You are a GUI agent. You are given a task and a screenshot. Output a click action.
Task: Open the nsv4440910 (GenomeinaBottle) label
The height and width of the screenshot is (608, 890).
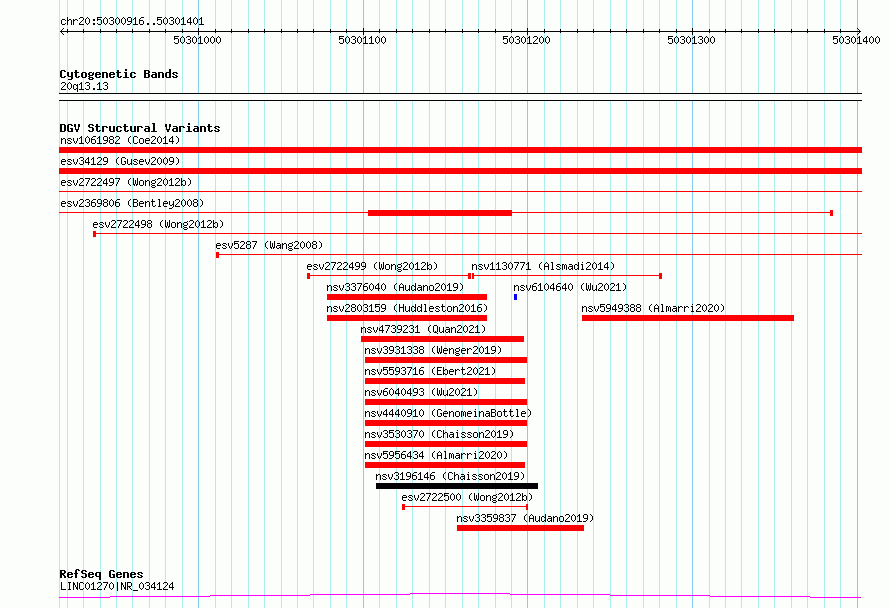tap(448, 413)
